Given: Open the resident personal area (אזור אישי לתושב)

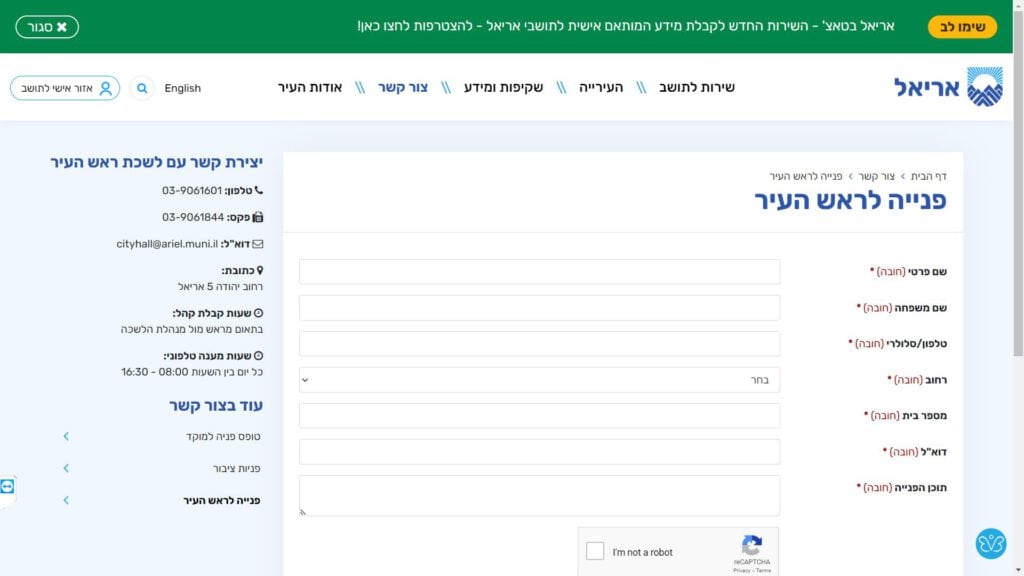Looking at the screenshot, I should point(65,88).
